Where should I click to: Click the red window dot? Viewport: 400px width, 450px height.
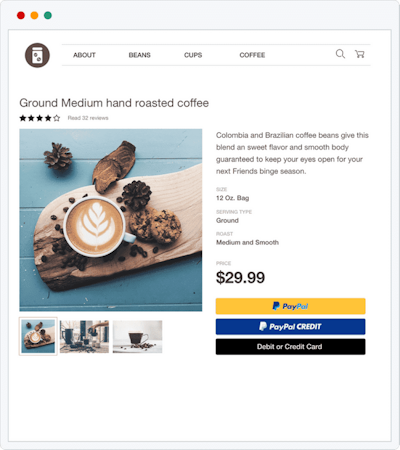21,15
